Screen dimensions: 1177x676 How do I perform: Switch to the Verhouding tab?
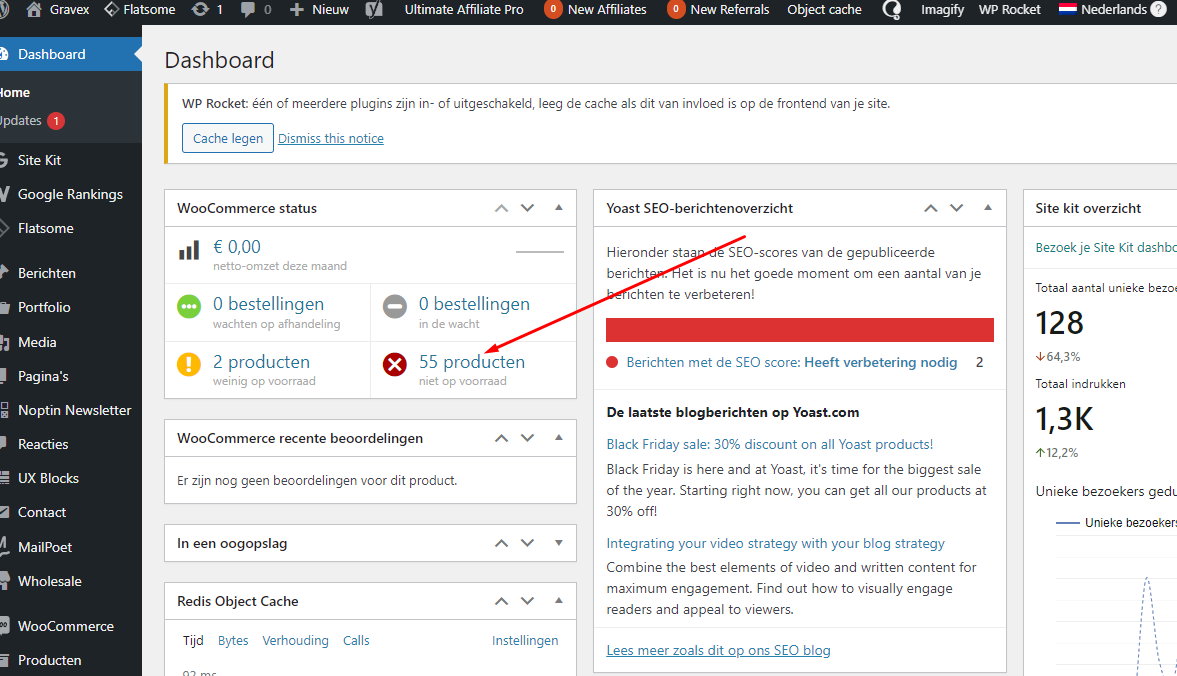pyautogui.click(x=295, y=641)
